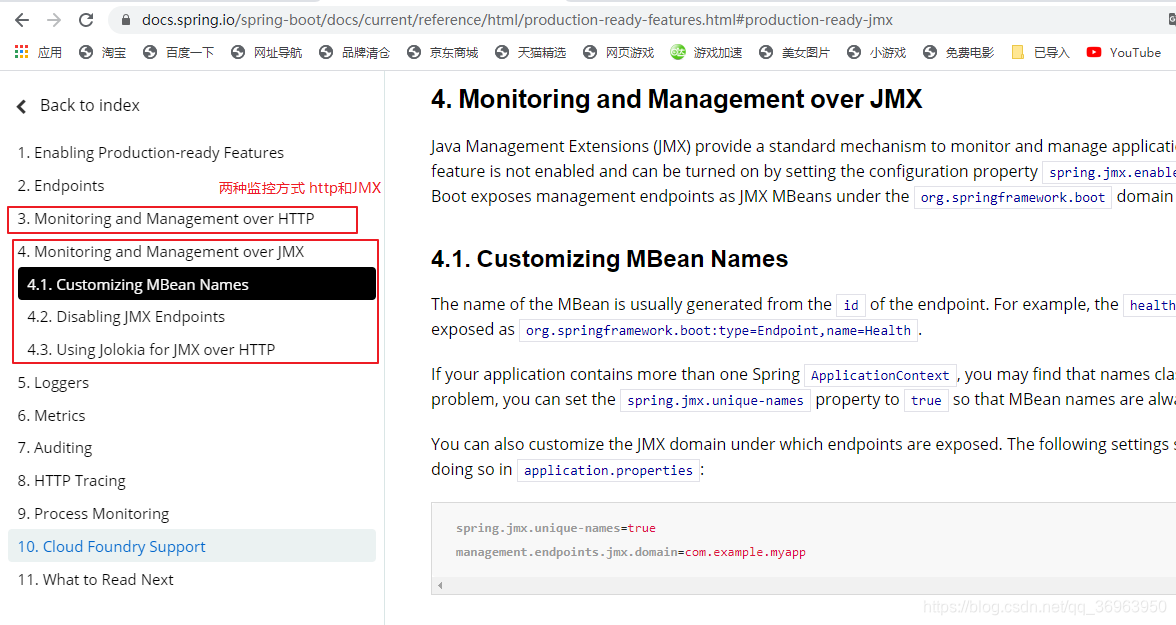Click the 4.1. Customizing MBean Names heading
Image resolution: width=1176 pixels, height=625 pixels.
pyautogui.click(x=609, y=259)
